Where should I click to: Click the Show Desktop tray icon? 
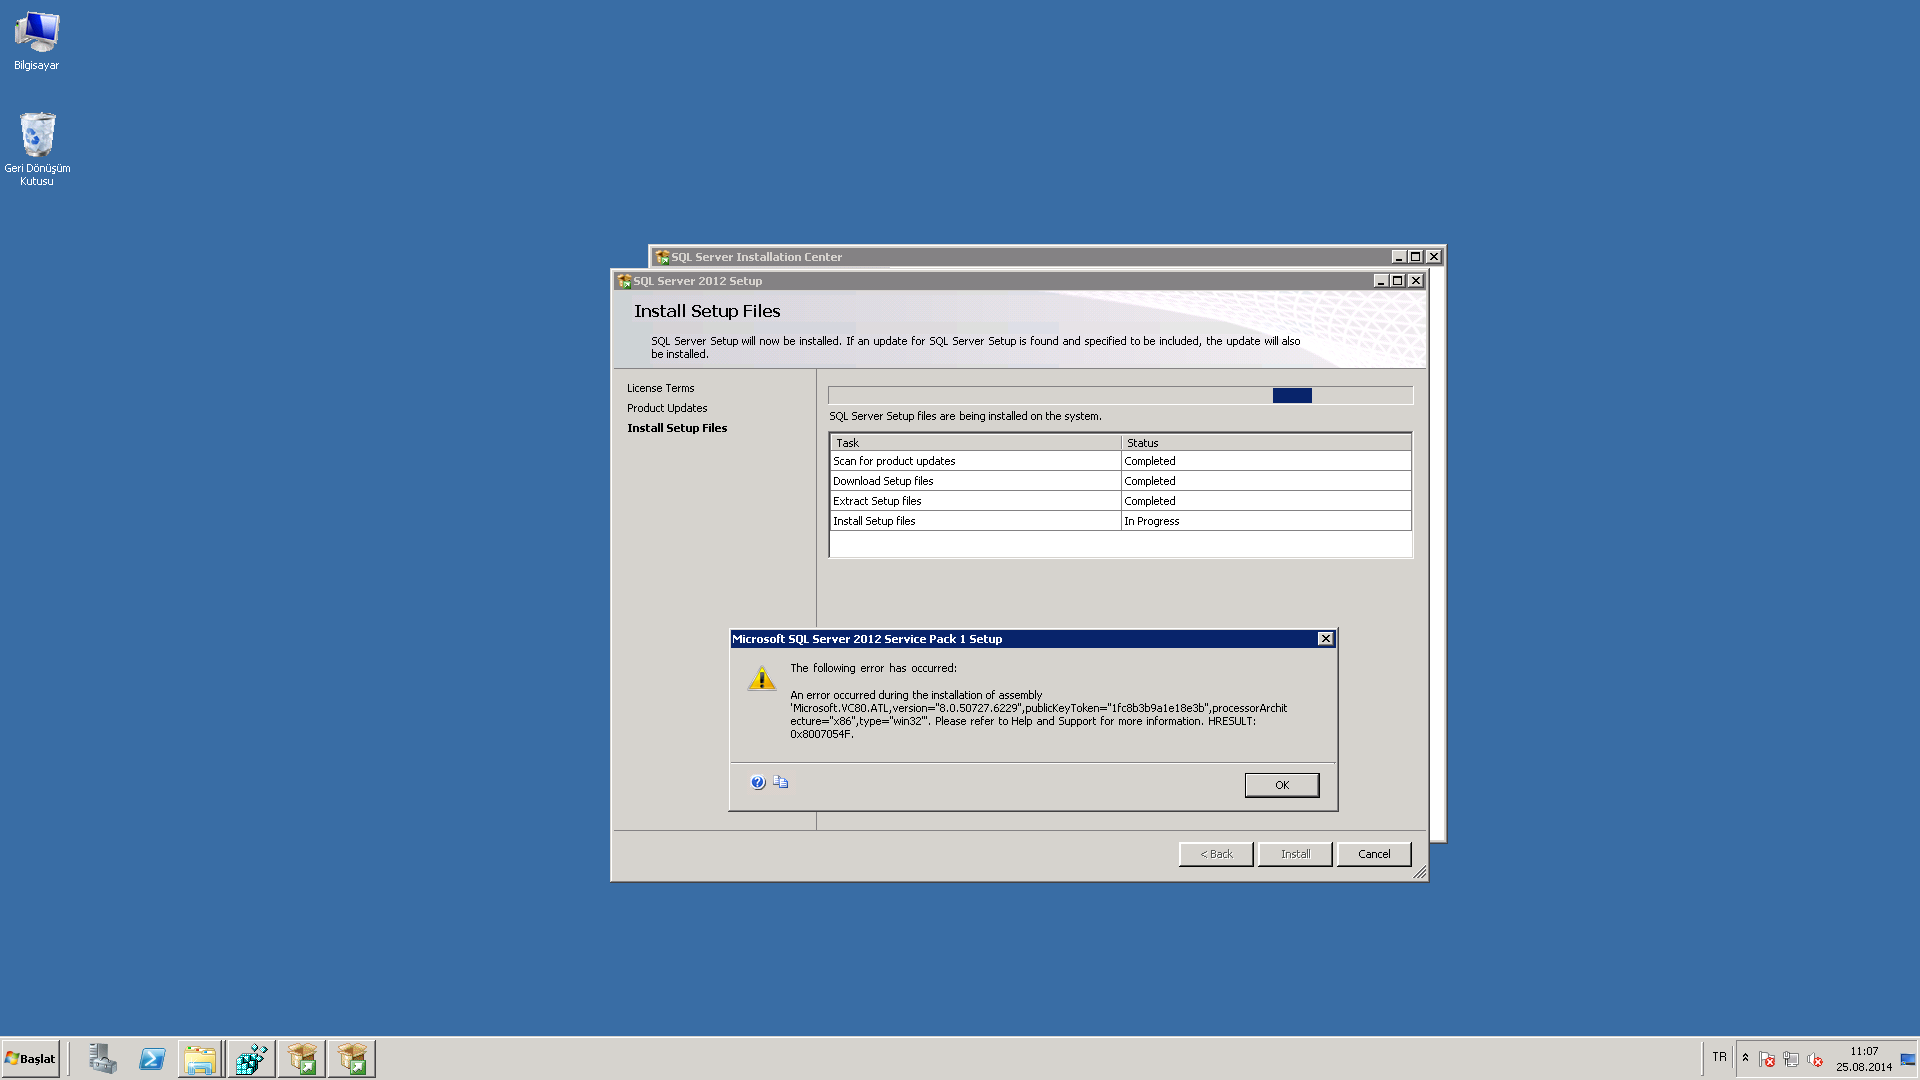[1908, 1059]
